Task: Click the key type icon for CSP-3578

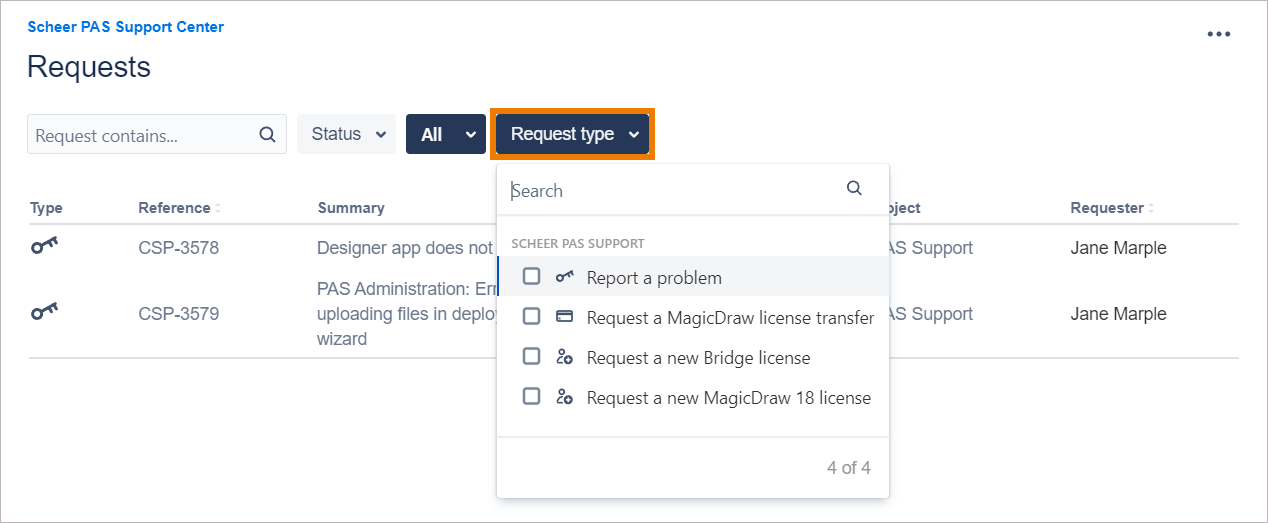Action: (44, 248)
